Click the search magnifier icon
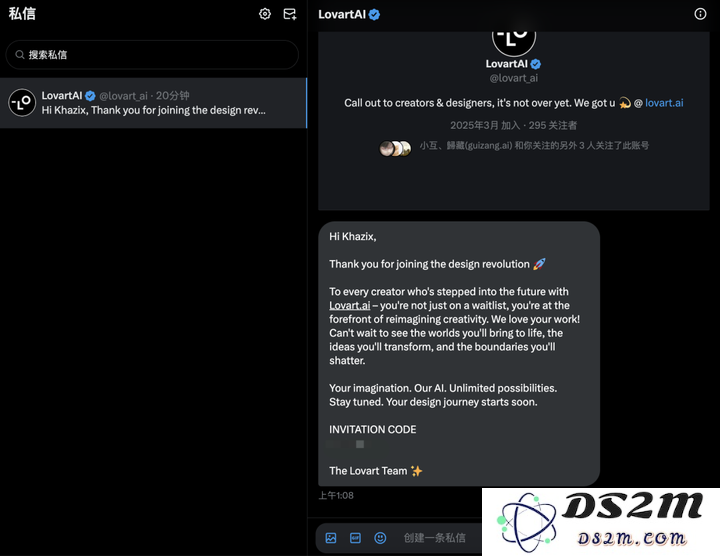Image resolution: width=720 pixels, height=556 pixels. (20, 55)
